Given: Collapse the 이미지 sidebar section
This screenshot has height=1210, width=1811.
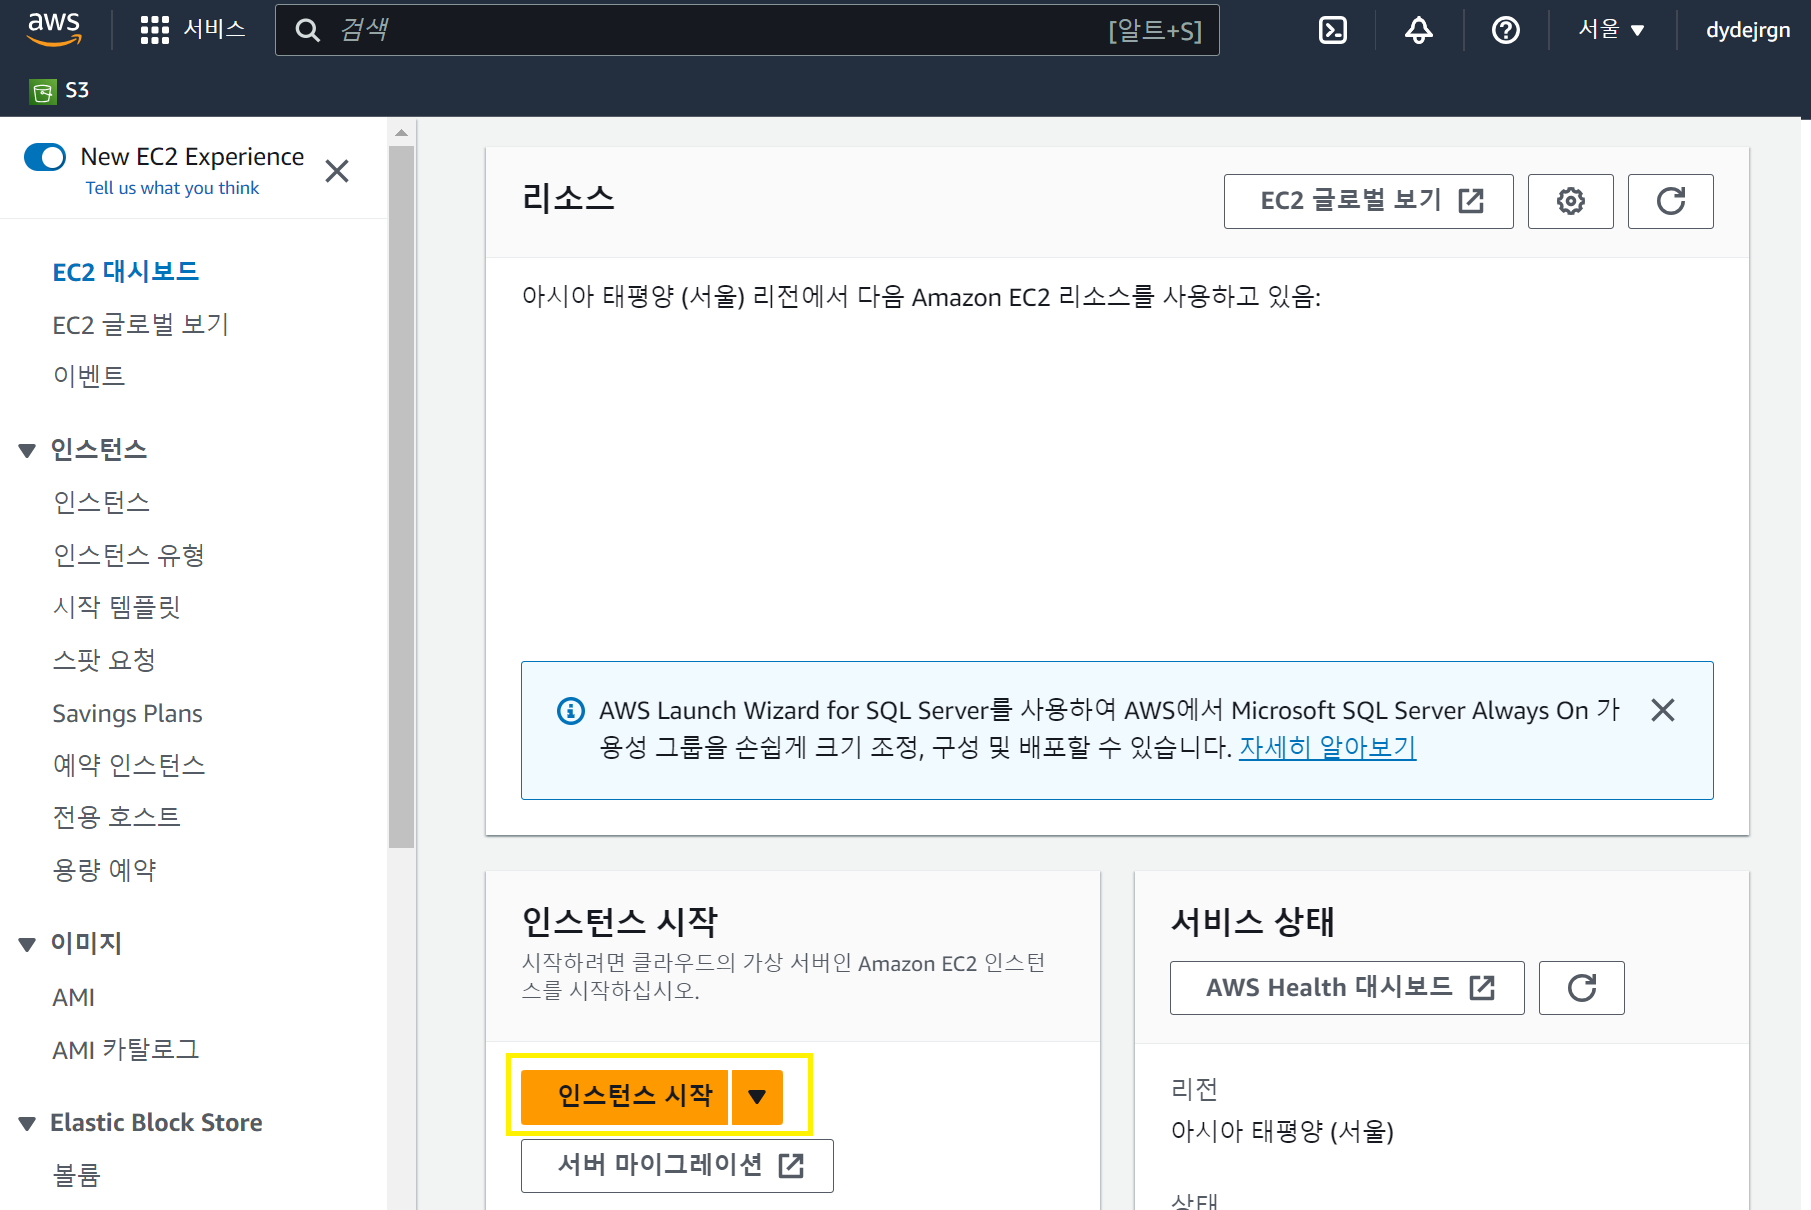Looking at the screenshot, I should 27,945.
